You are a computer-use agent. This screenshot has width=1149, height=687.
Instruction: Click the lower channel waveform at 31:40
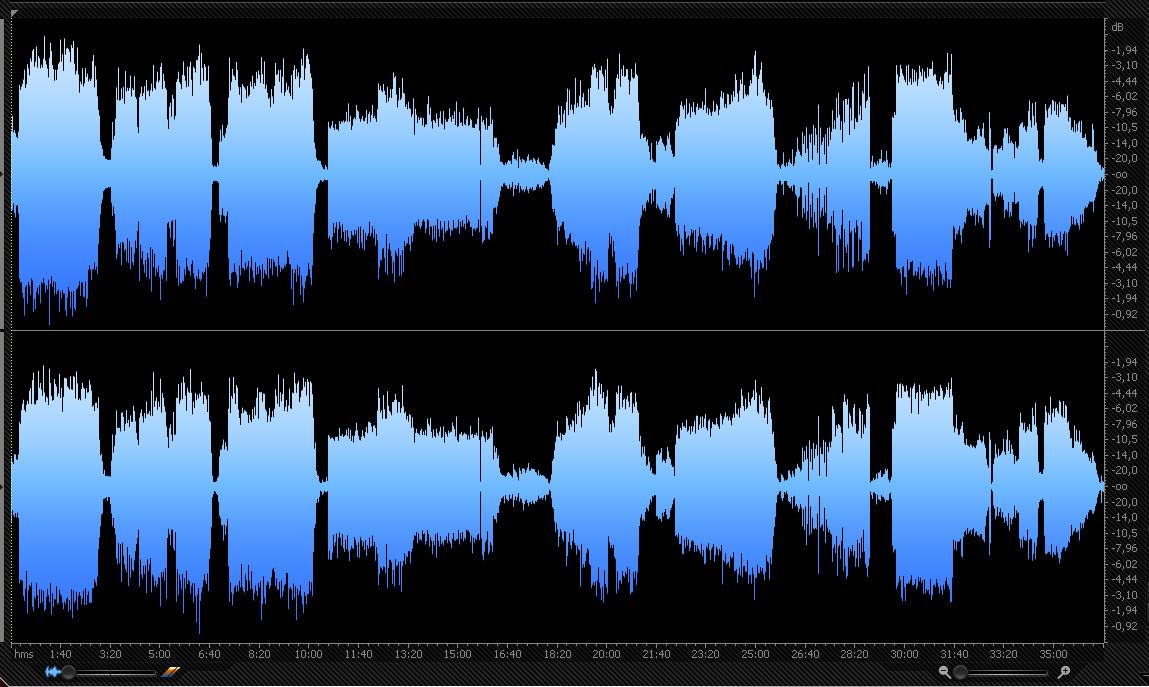pos(954,486)
